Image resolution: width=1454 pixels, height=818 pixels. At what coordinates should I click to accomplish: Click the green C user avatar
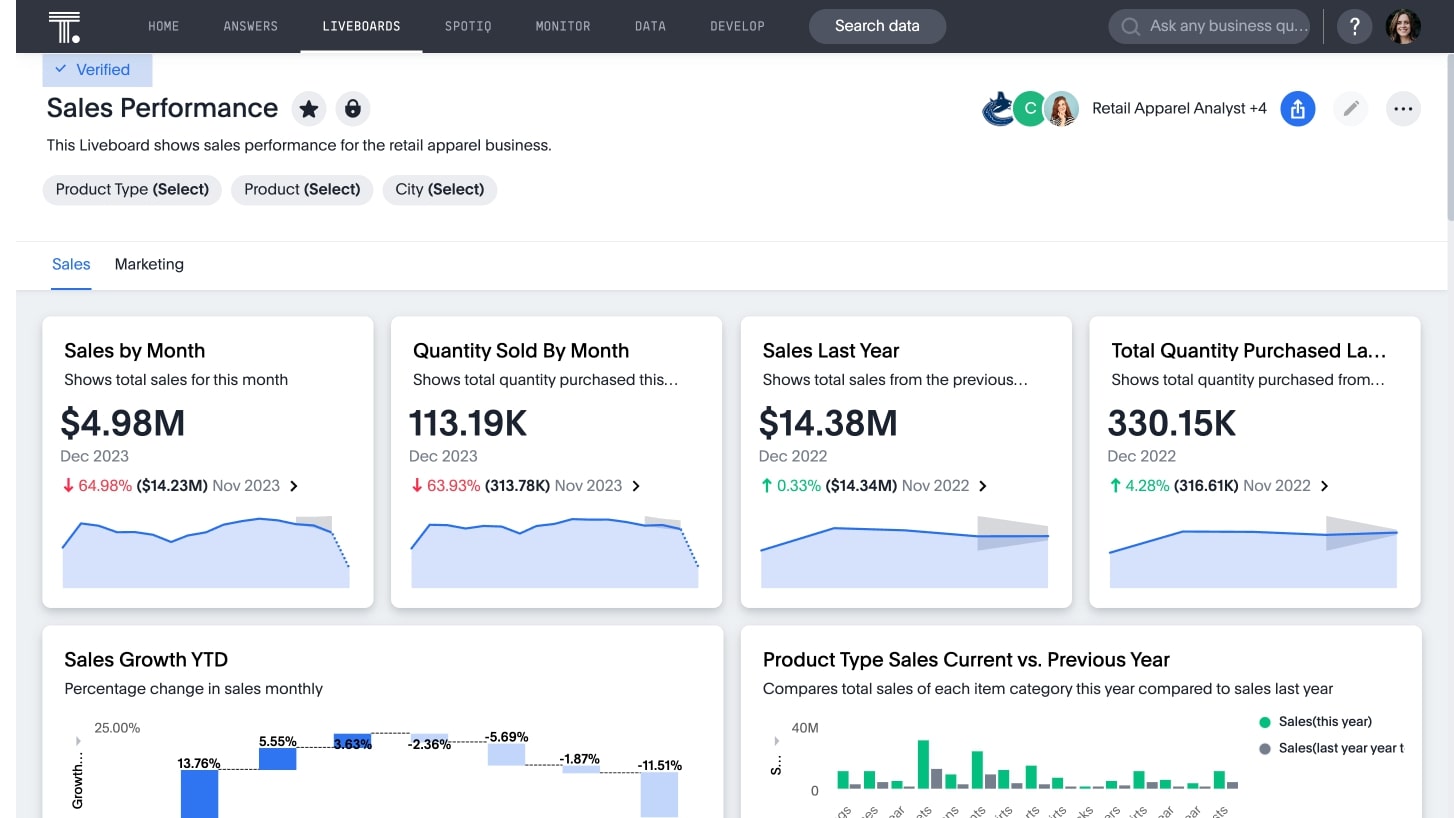[x=1029, y=109]
